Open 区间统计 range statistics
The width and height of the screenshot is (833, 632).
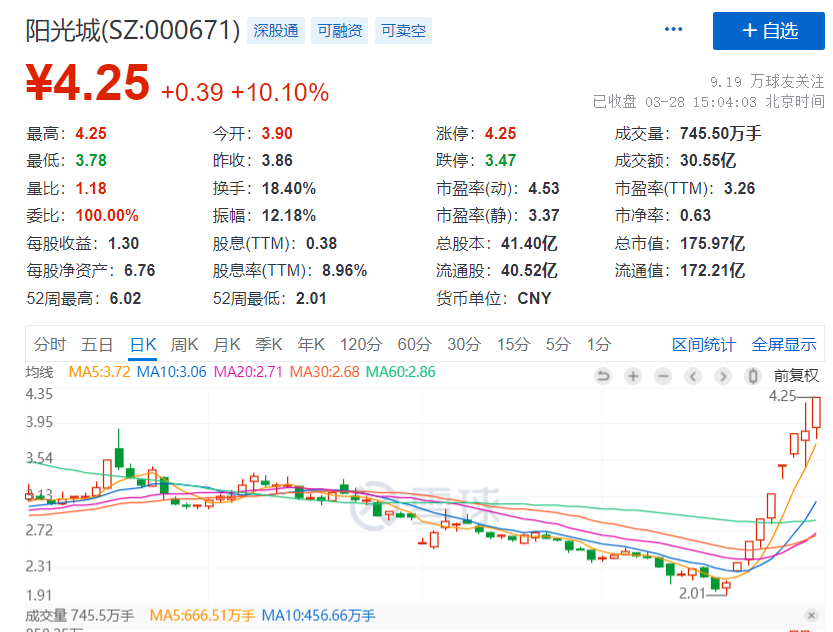click(704, 345)
